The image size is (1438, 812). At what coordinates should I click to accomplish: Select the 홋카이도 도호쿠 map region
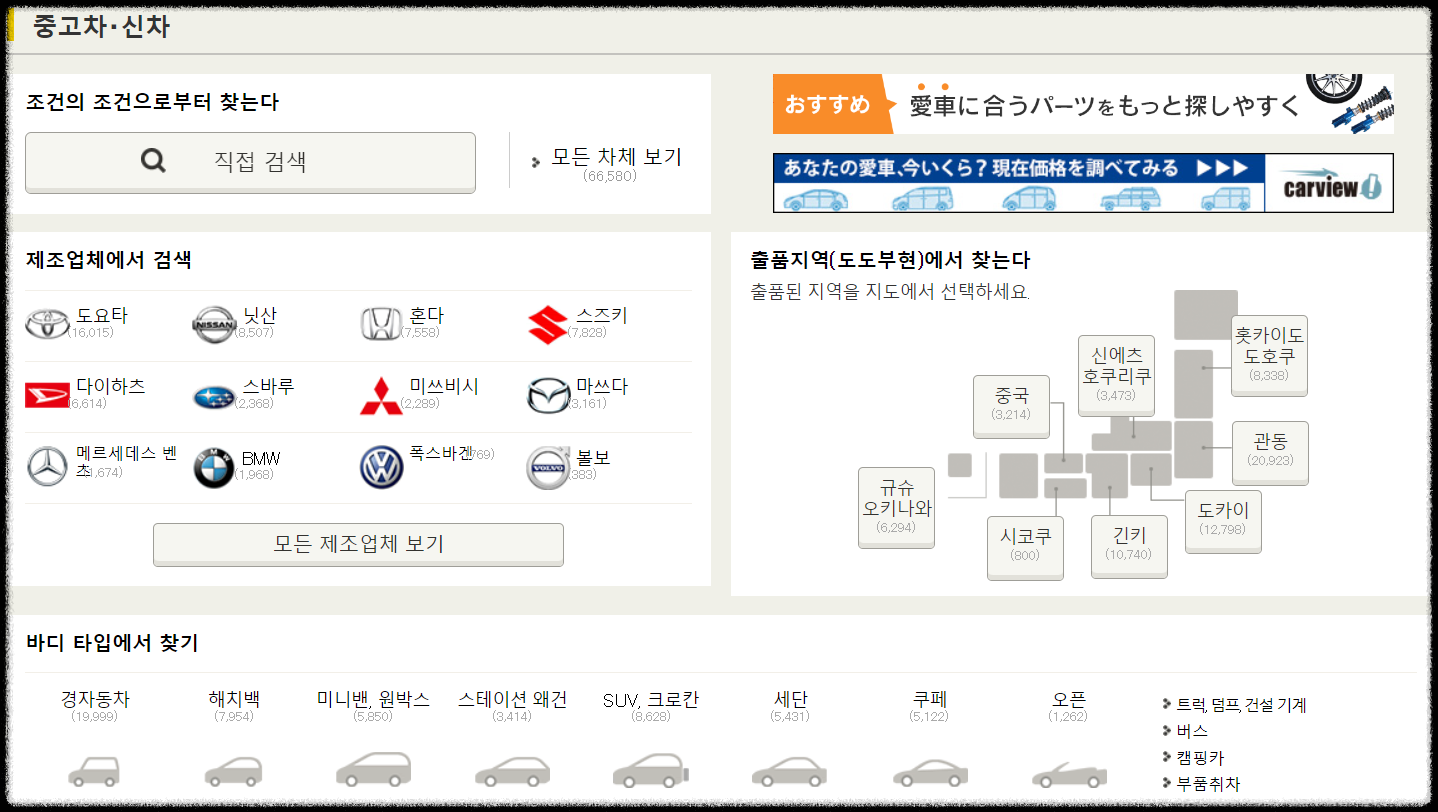[x=1269, y=354]
